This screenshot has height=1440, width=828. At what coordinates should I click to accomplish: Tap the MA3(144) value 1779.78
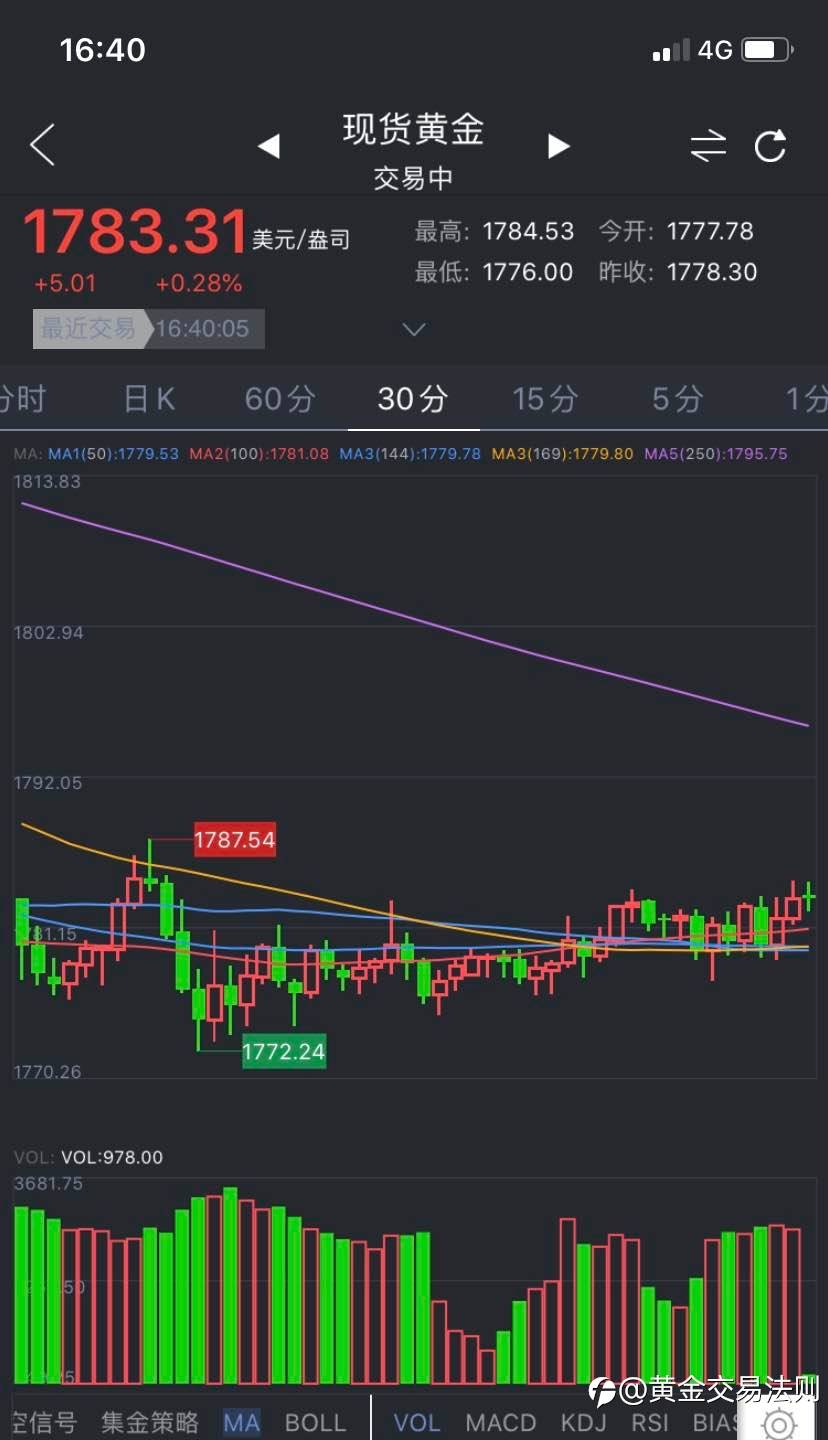(450, 454)
